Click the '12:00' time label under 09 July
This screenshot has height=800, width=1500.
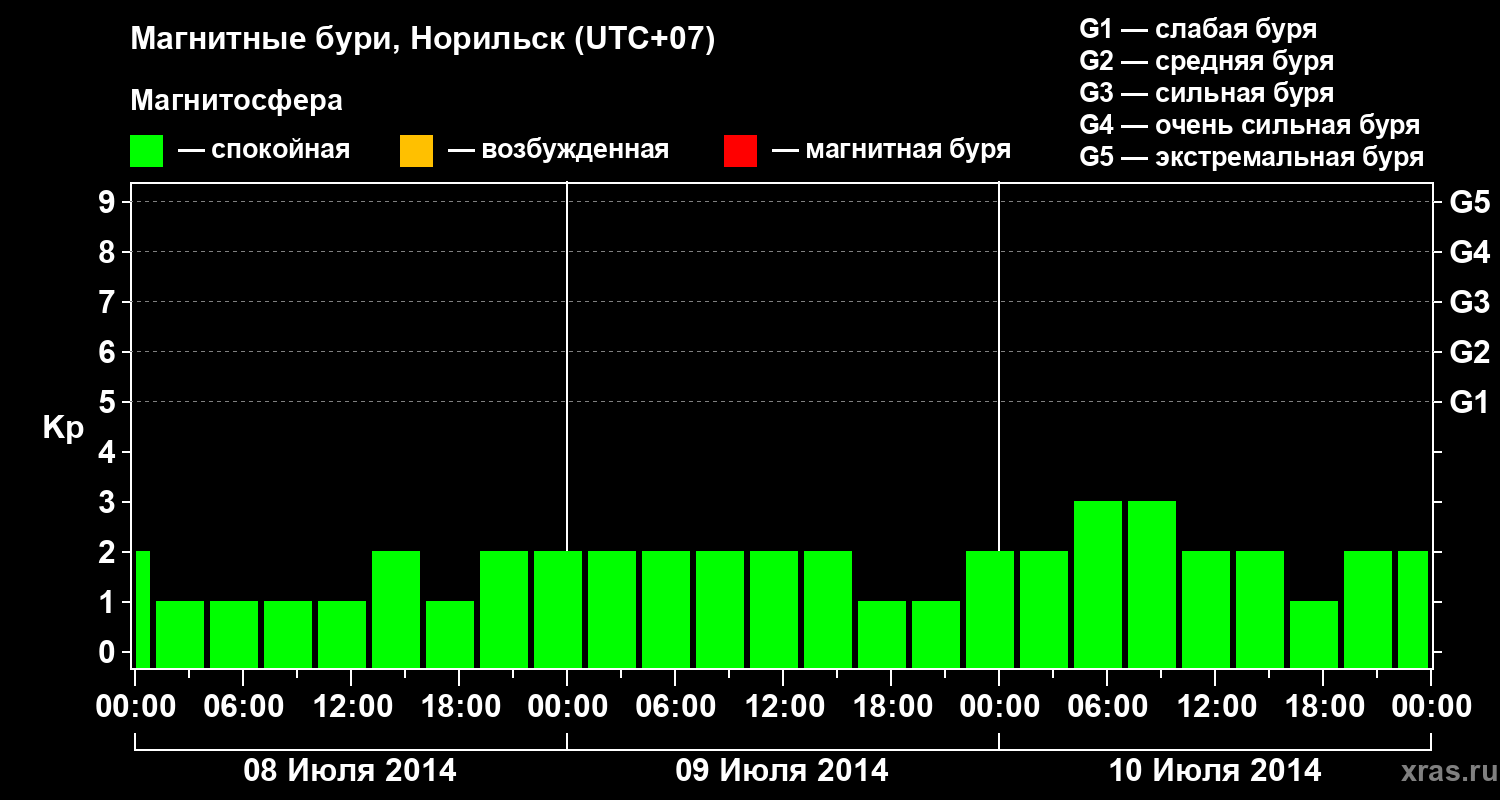(783, 706)
